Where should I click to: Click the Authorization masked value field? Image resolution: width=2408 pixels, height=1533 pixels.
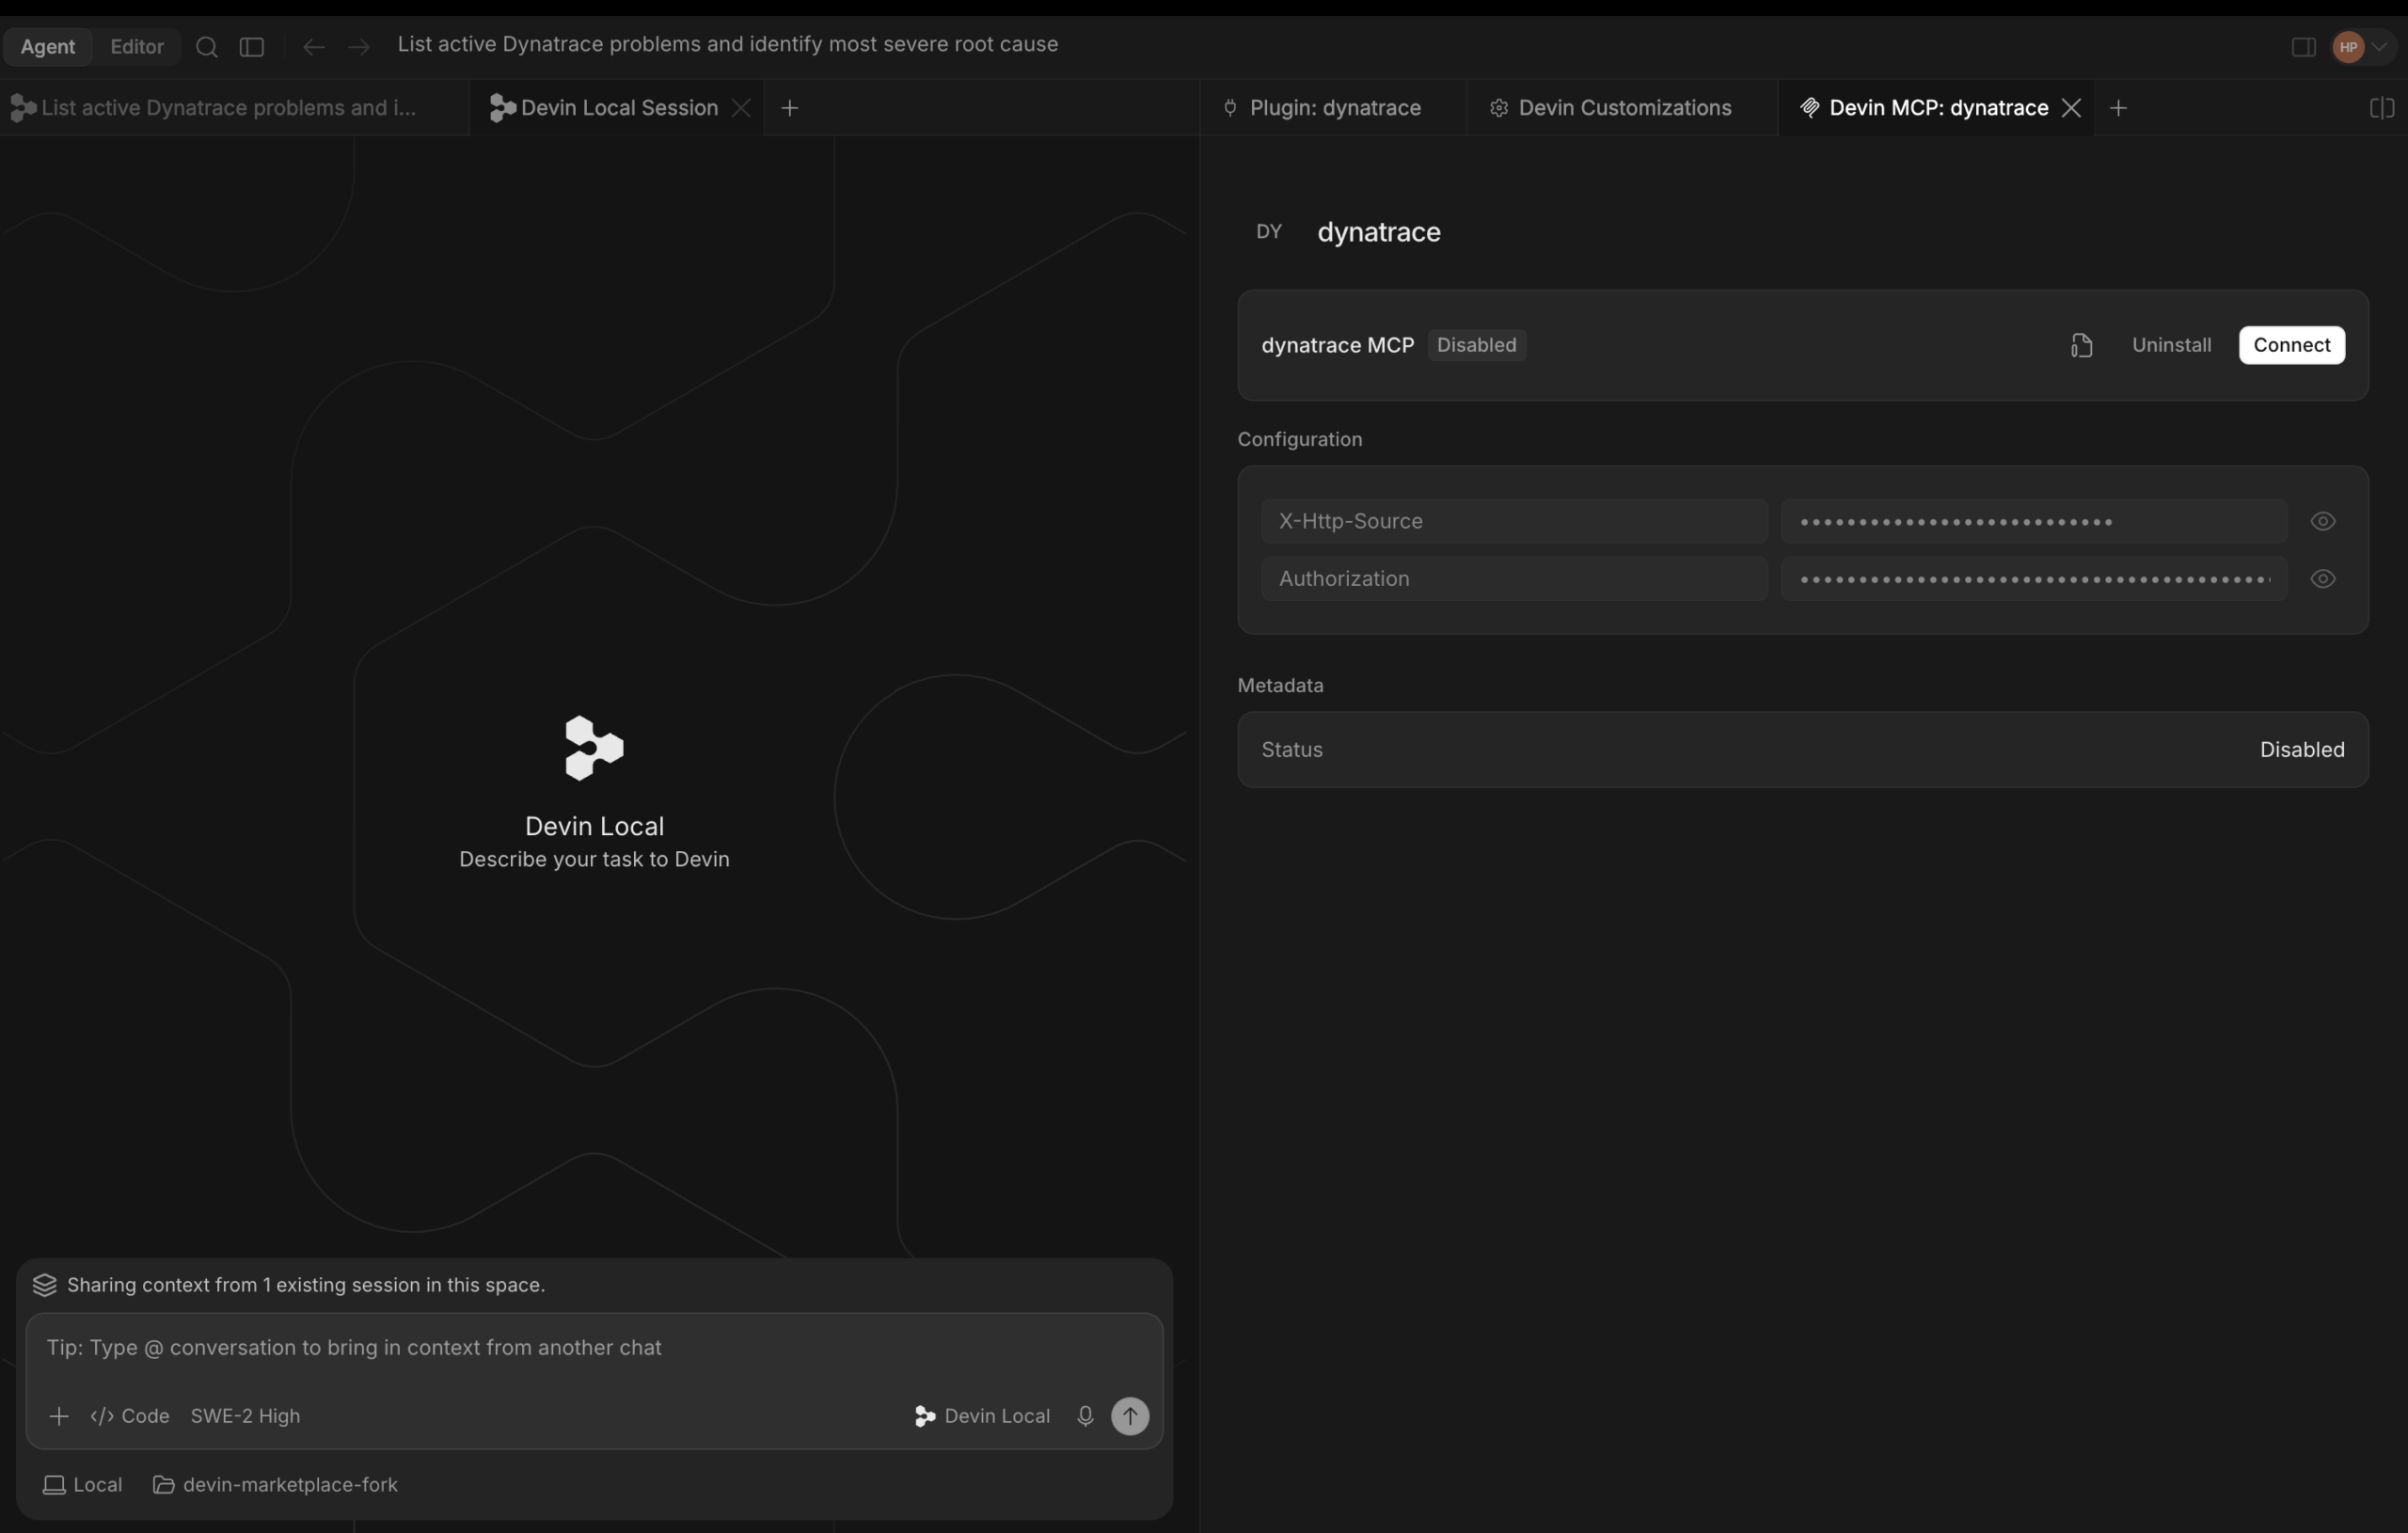click(x=2033, y=579)
